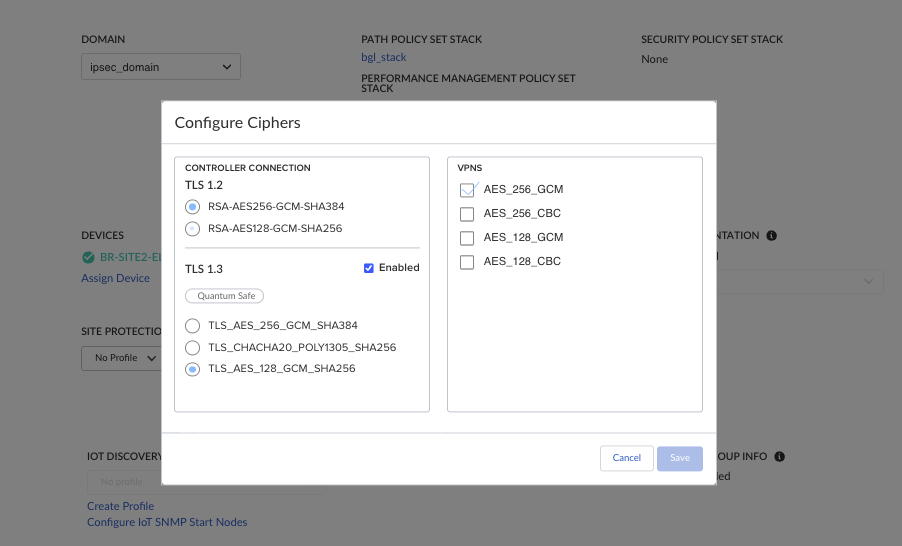Screen dimensions: 902x546
Task: Click the VPNS section label
Action: (469, 168)
